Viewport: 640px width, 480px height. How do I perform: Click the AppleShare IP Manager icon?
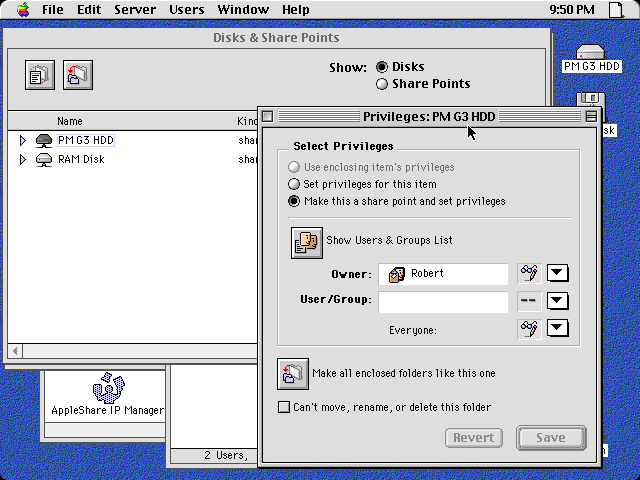click(x=108, y=387)
